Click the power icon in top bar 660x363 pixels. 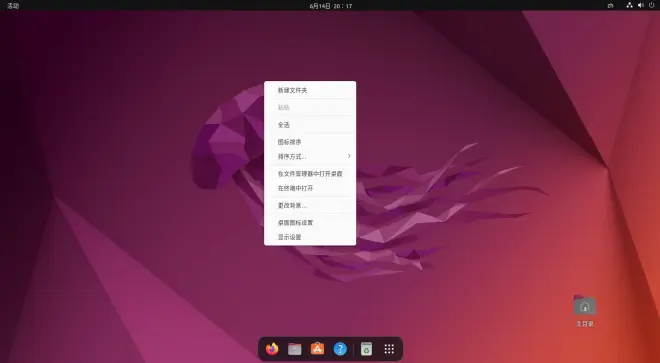click(652, 5)
